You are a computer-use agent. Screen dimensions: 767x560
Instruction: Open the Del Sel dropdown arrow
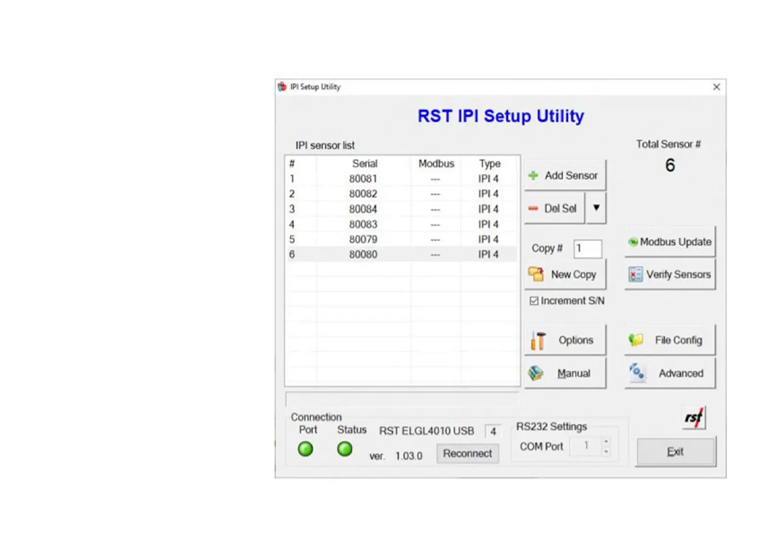click(x=596, y=208)
